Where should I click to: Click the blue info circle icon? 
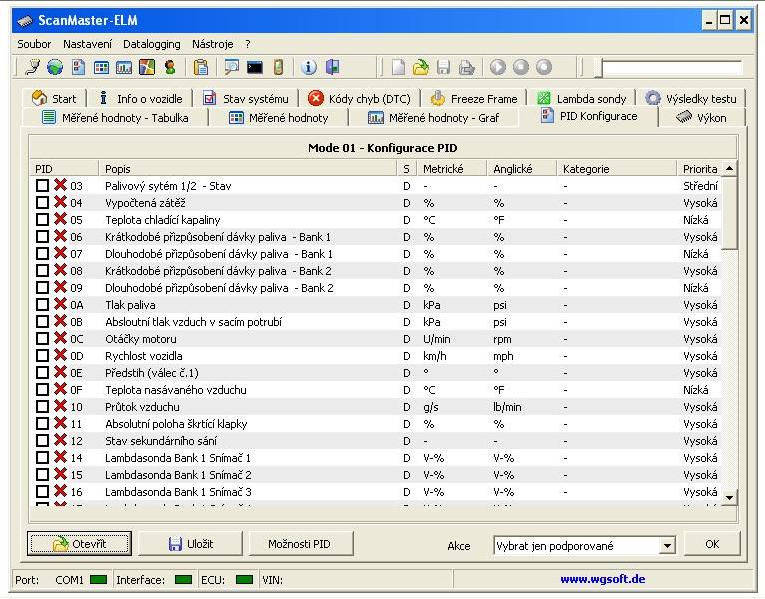point(308,67)
